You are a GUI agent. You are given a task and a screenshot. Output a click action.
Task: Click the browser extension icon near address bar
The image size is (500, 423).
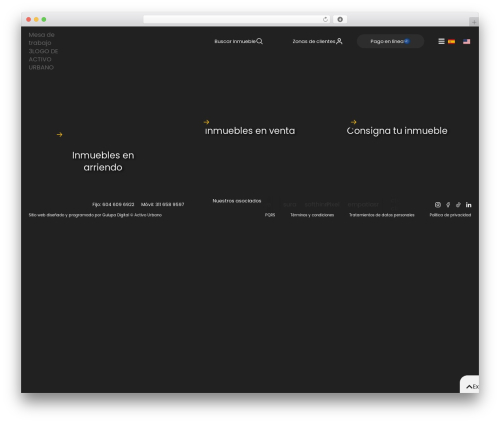click(340, 20)
